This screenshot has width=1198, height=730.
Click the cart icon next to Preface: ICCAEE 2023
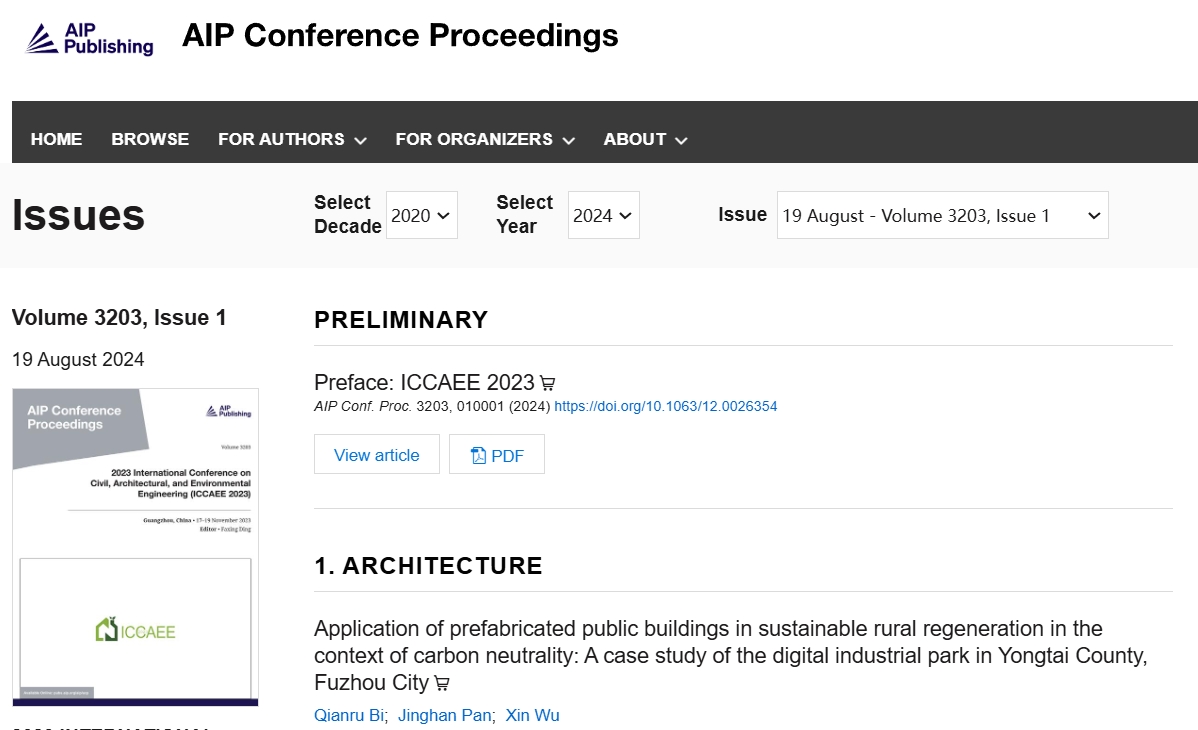tap(547, 383)
